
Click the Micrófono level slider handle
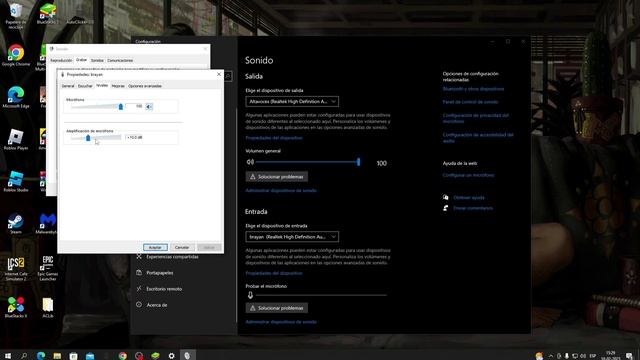point(120,107)
